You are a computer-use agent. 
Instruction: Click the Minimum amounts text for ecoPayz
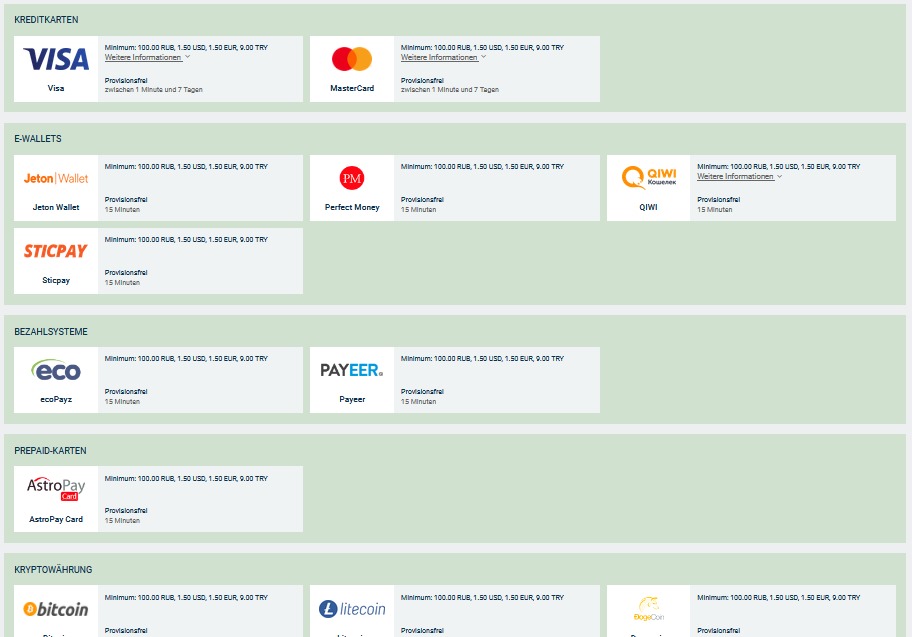(x=186, y=358)
